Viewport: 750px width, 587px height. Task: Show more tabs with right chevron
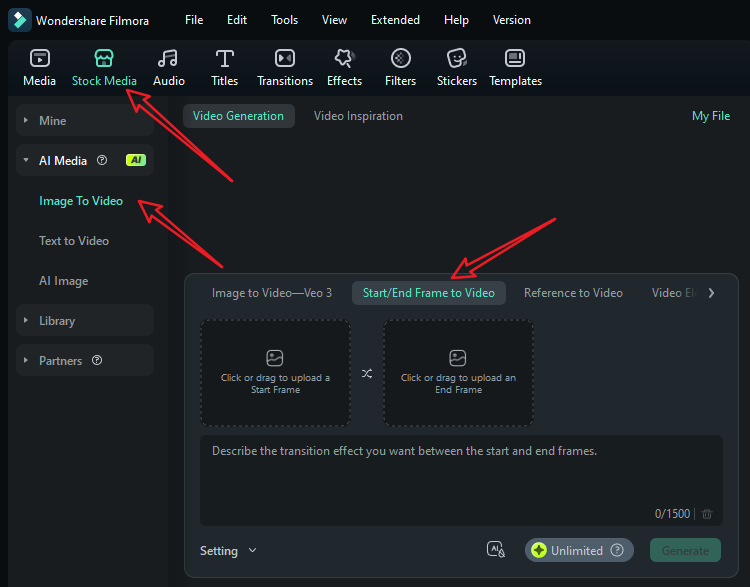click(711, 293)
